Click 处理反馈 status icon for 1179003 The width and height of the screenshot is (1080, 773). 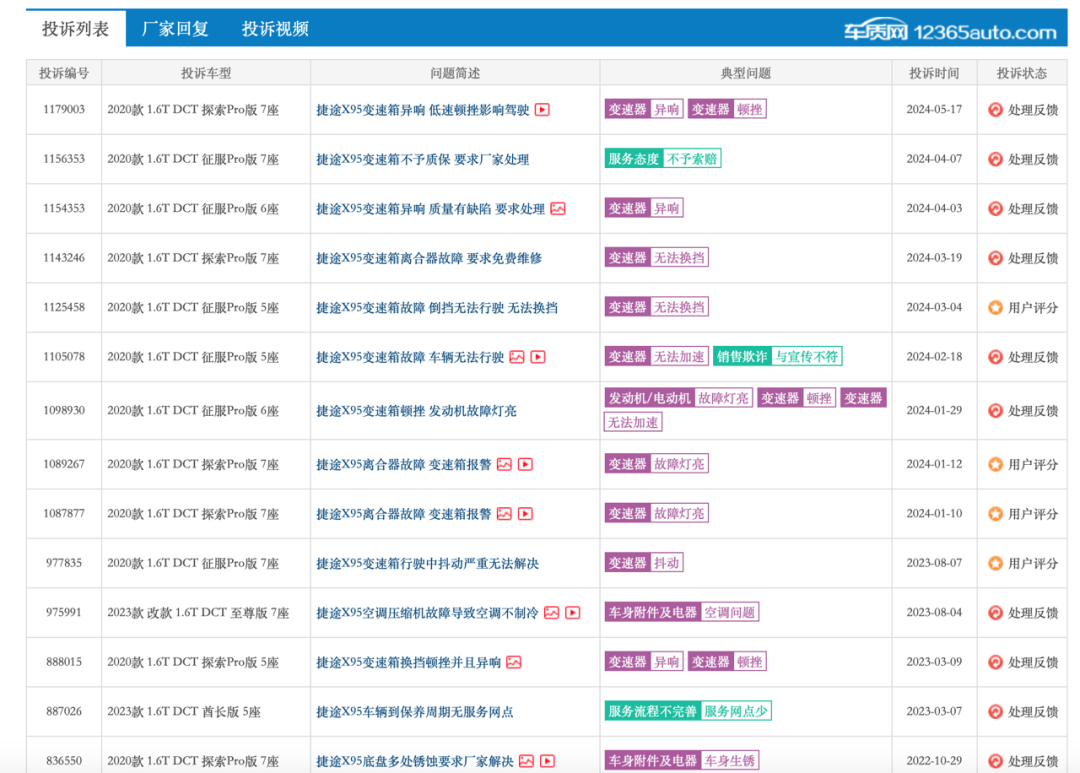click(995, 110)
